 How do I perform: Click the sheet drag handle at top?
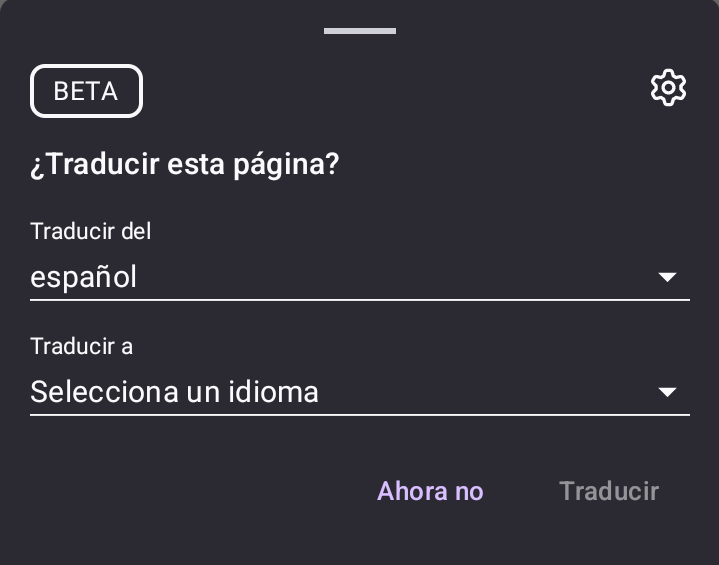(x=360, y=31)
